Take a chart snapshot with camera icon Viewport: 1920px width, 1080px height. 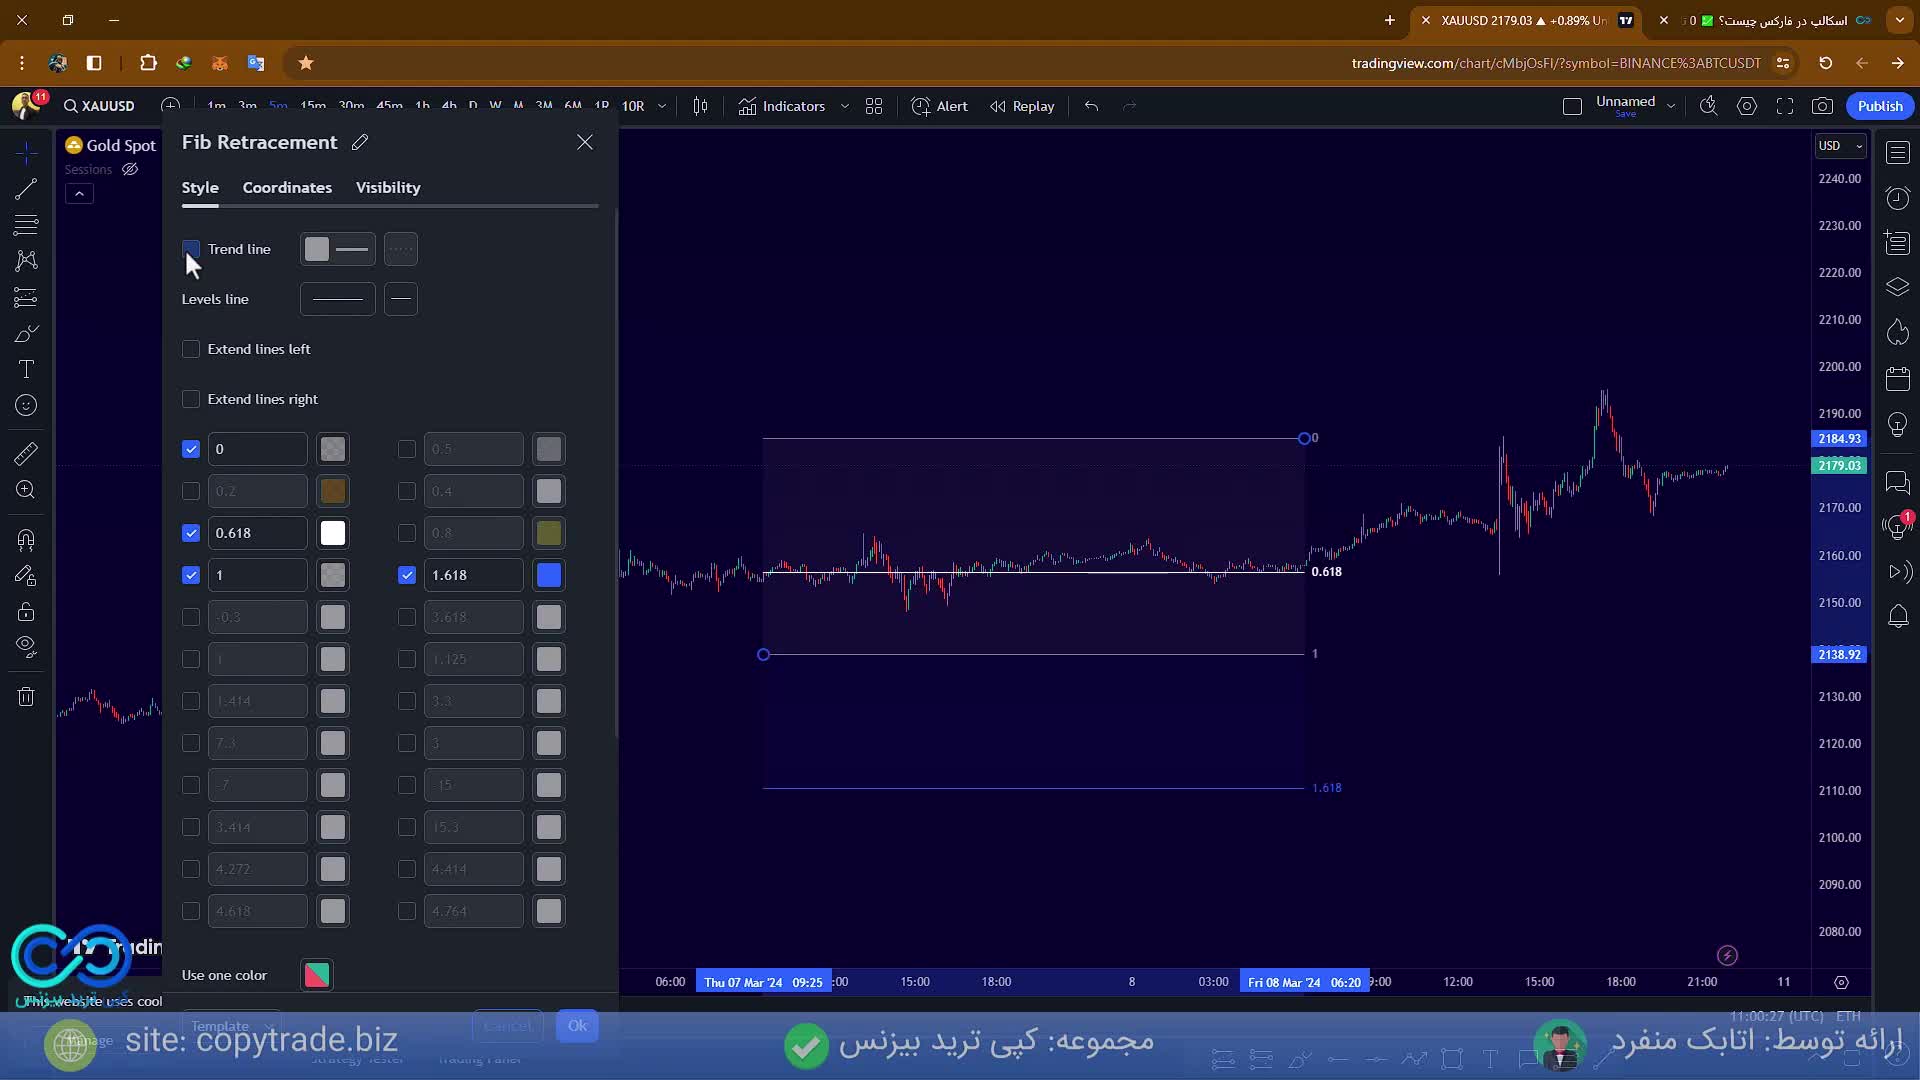(x=1823, y=106)
